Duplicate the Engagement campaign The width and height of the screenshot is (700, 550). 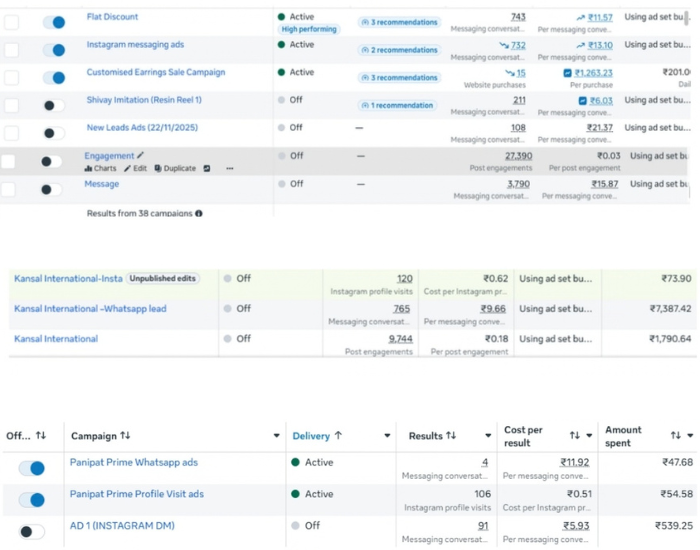[175, 168]
